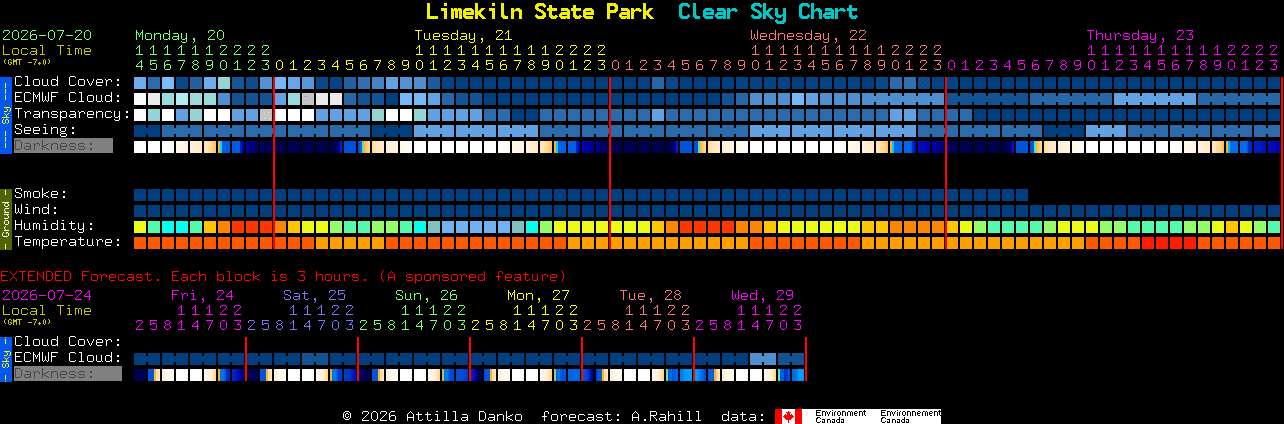Click the Humidity row label
This screenshot has width=1284, height=424.
coord(54,226)
